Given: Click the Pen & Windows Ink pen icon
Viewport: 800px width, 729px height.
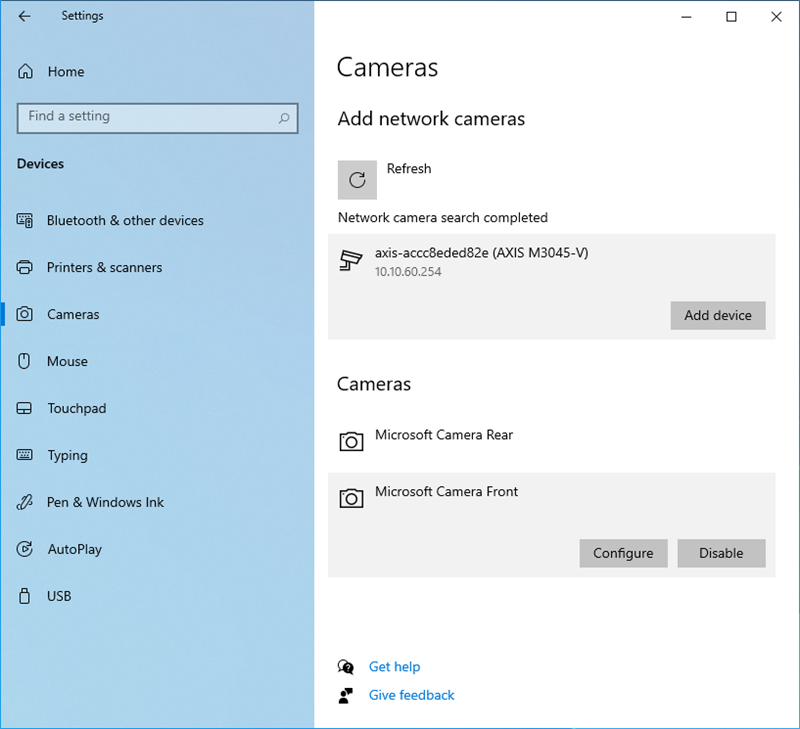Looking at the screenshot, I should (x=23, y=502).
